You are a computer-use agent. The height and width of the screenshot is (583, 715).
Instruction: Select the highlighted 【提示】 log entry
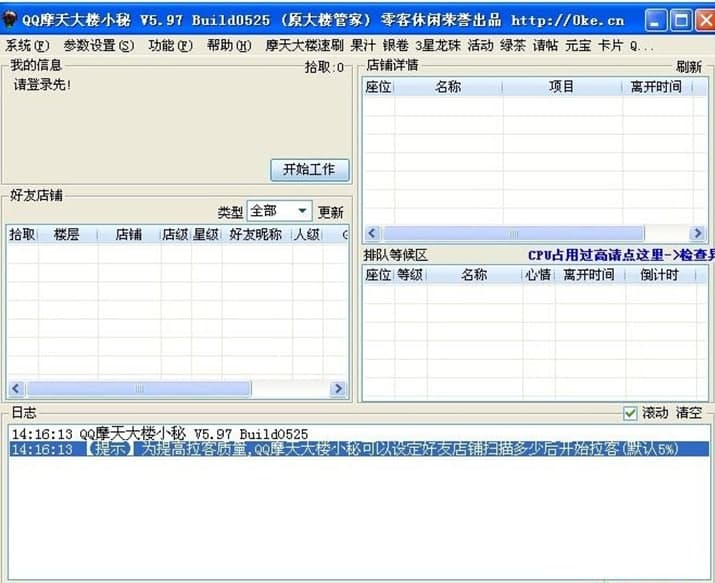359,449
